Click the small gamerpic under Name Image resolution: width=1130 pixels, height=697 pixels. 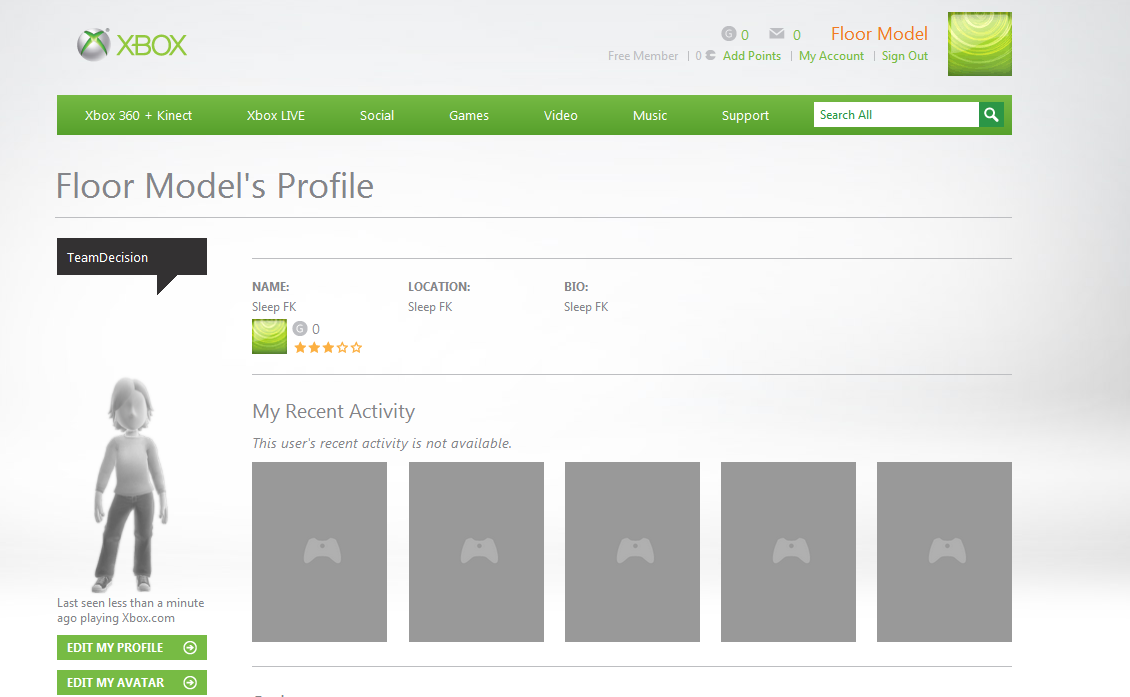tap(270, 337)
